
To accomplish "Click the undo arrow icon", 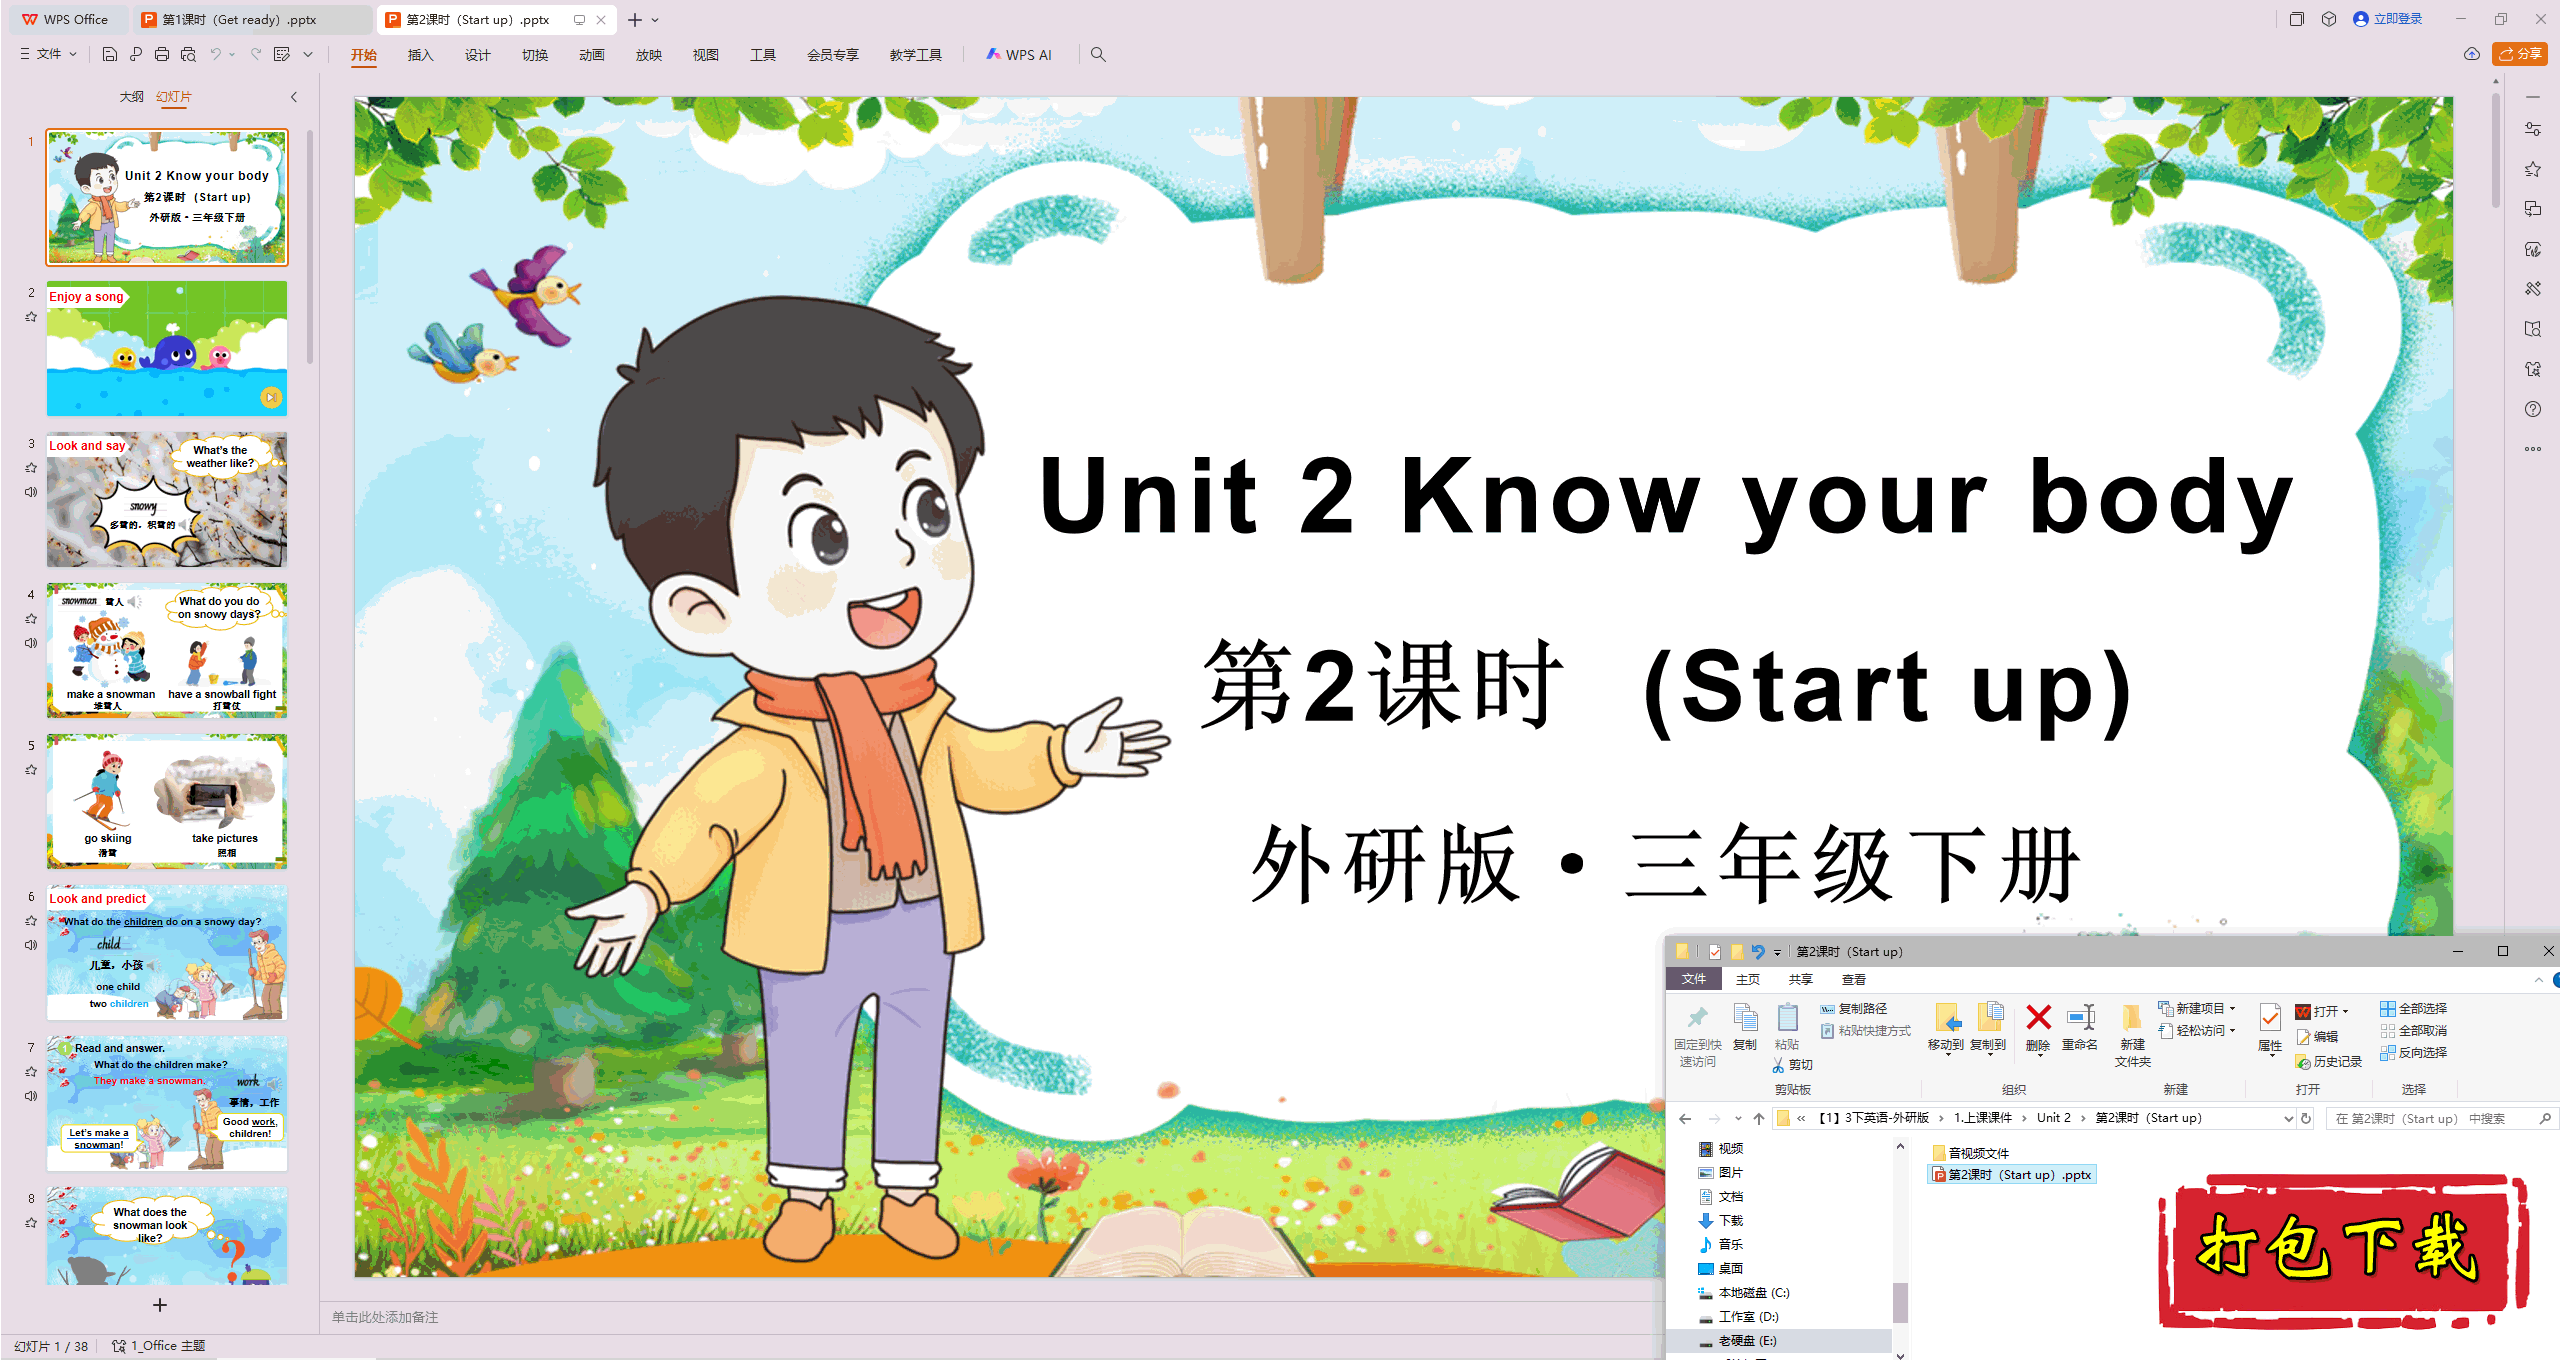I will point(215,54).
